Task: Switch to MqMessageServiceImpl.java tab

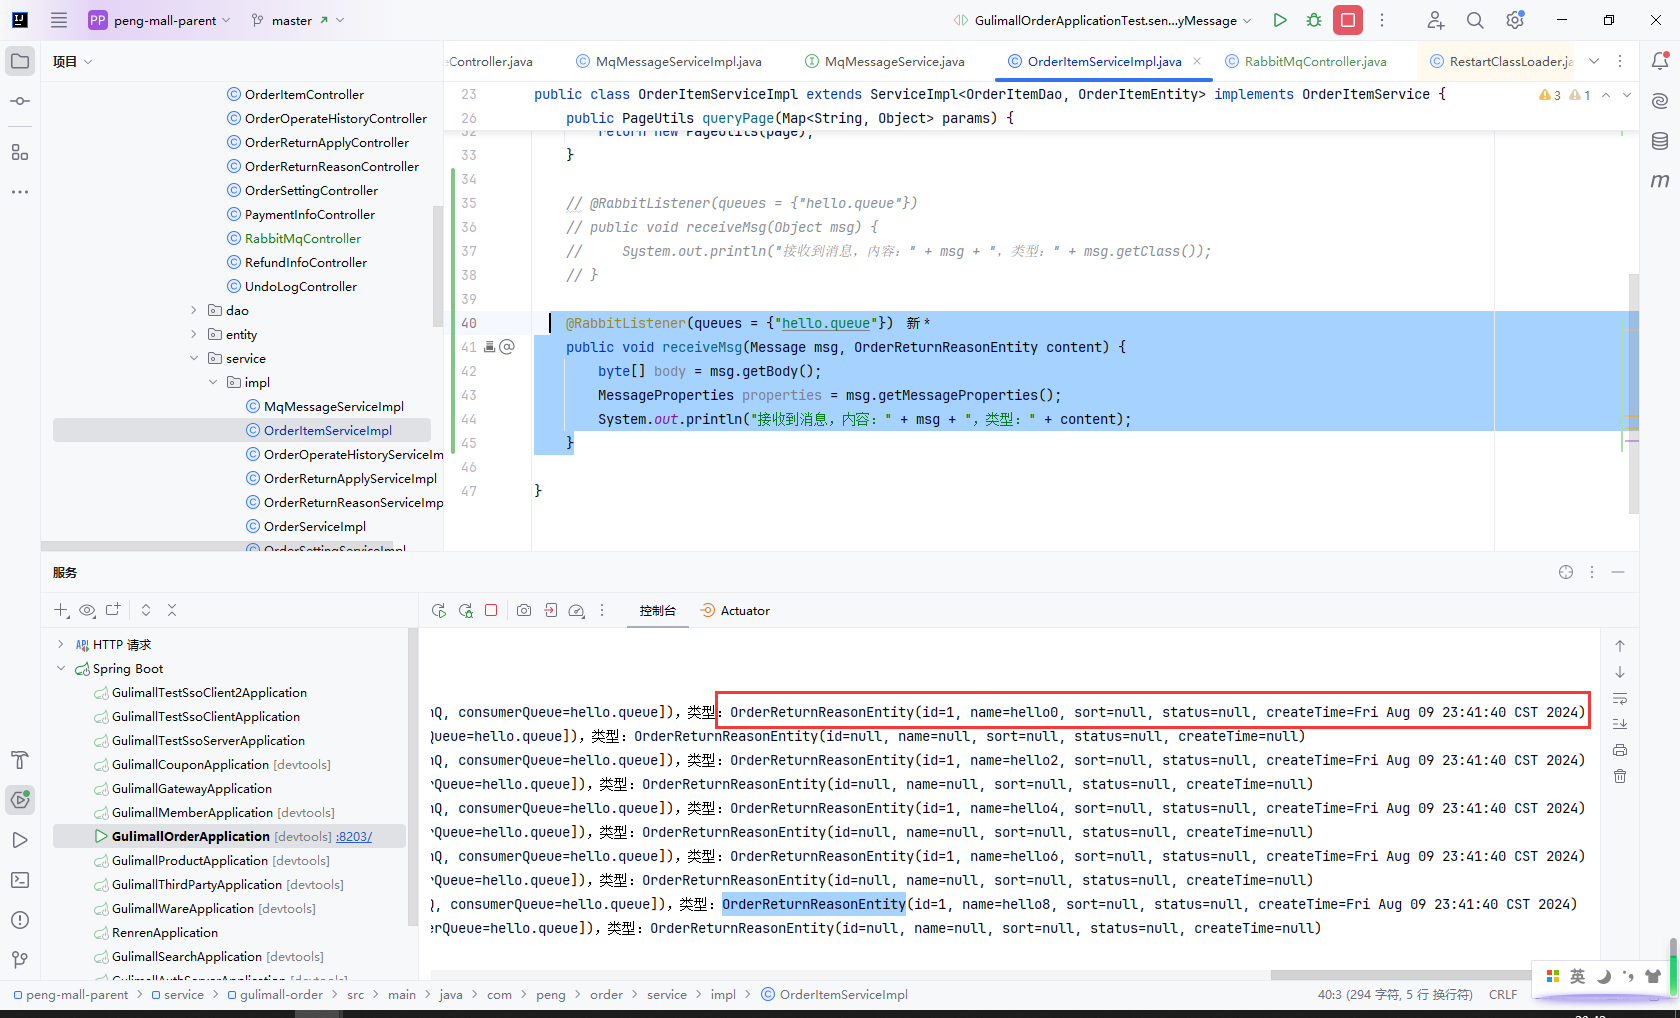Action: pyautogui.click(x=668, y=61)
